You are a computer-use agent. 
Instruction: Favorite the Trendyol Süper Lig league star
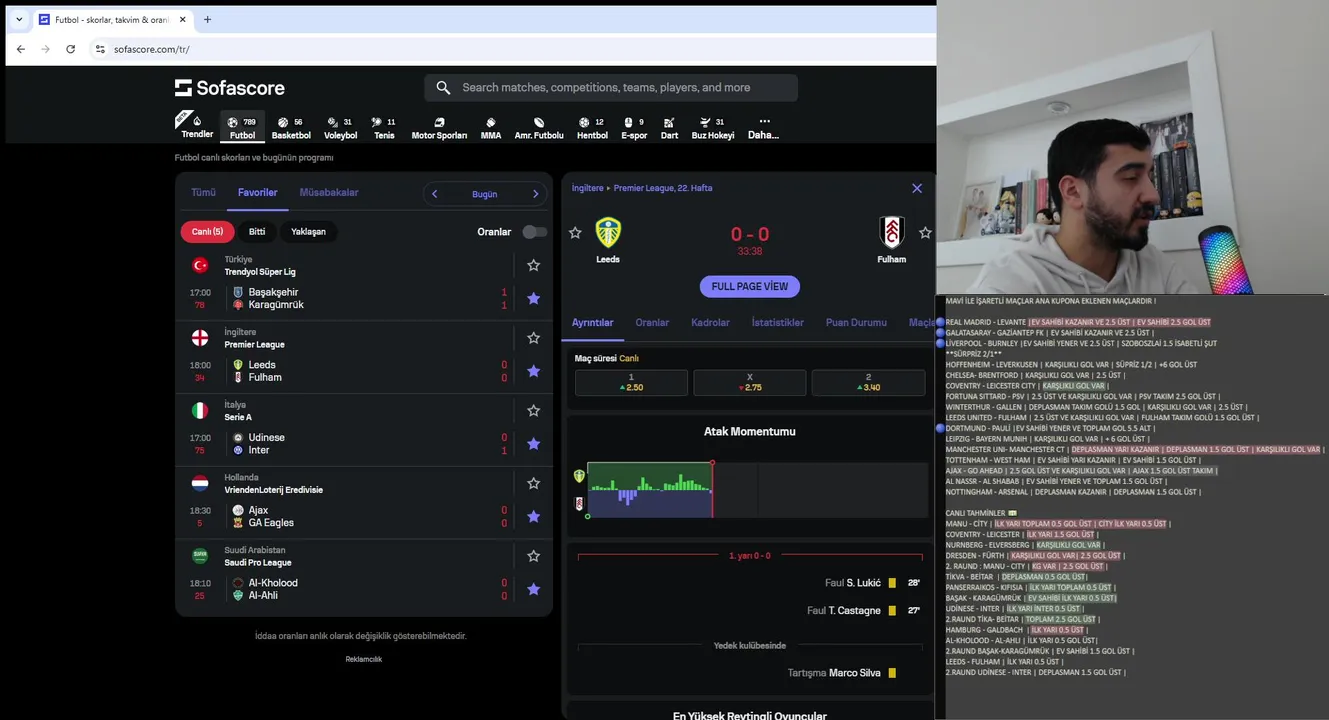(x=533, y=265)
